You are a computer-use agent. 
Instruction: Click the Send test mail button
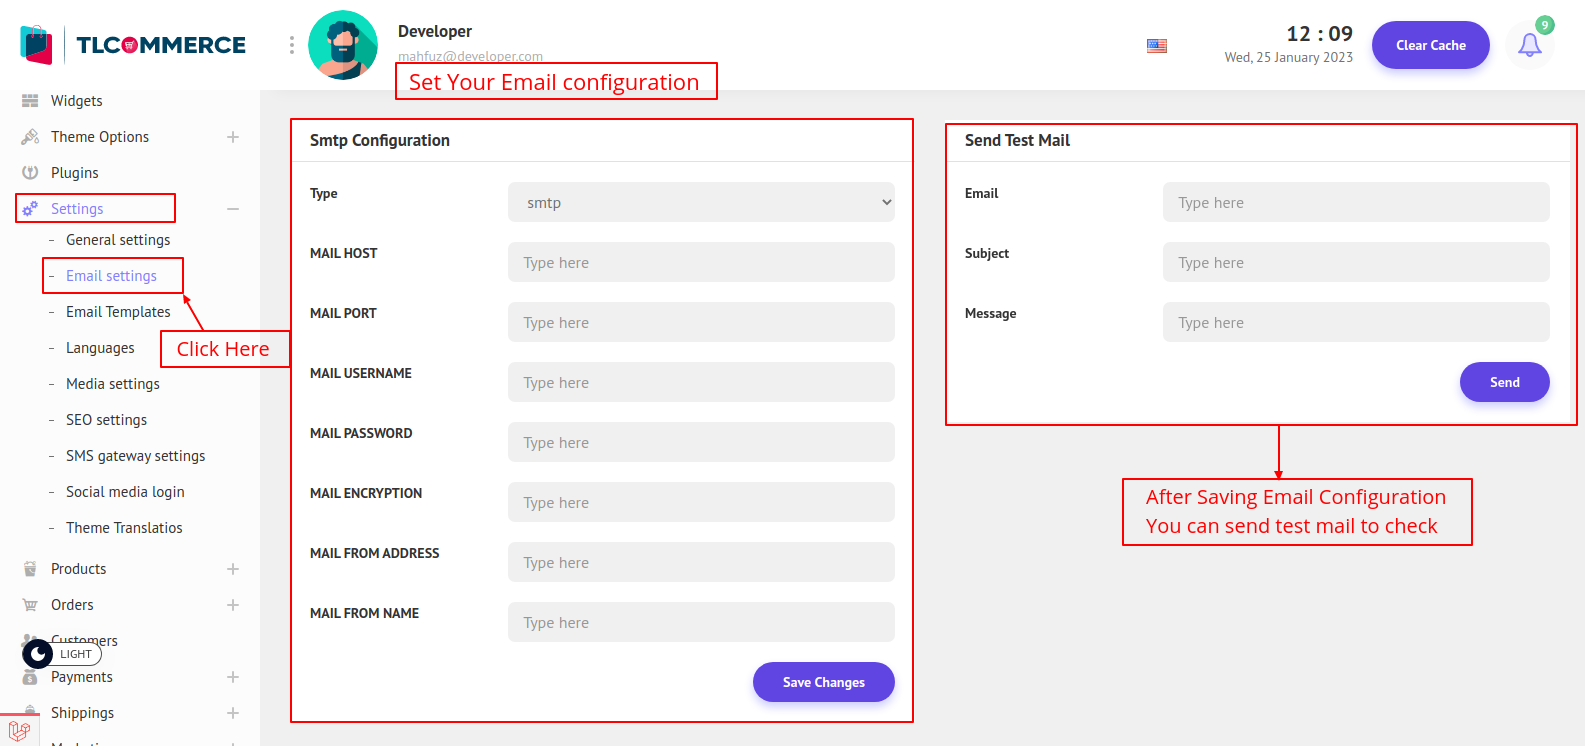(x=1504, y=382)
